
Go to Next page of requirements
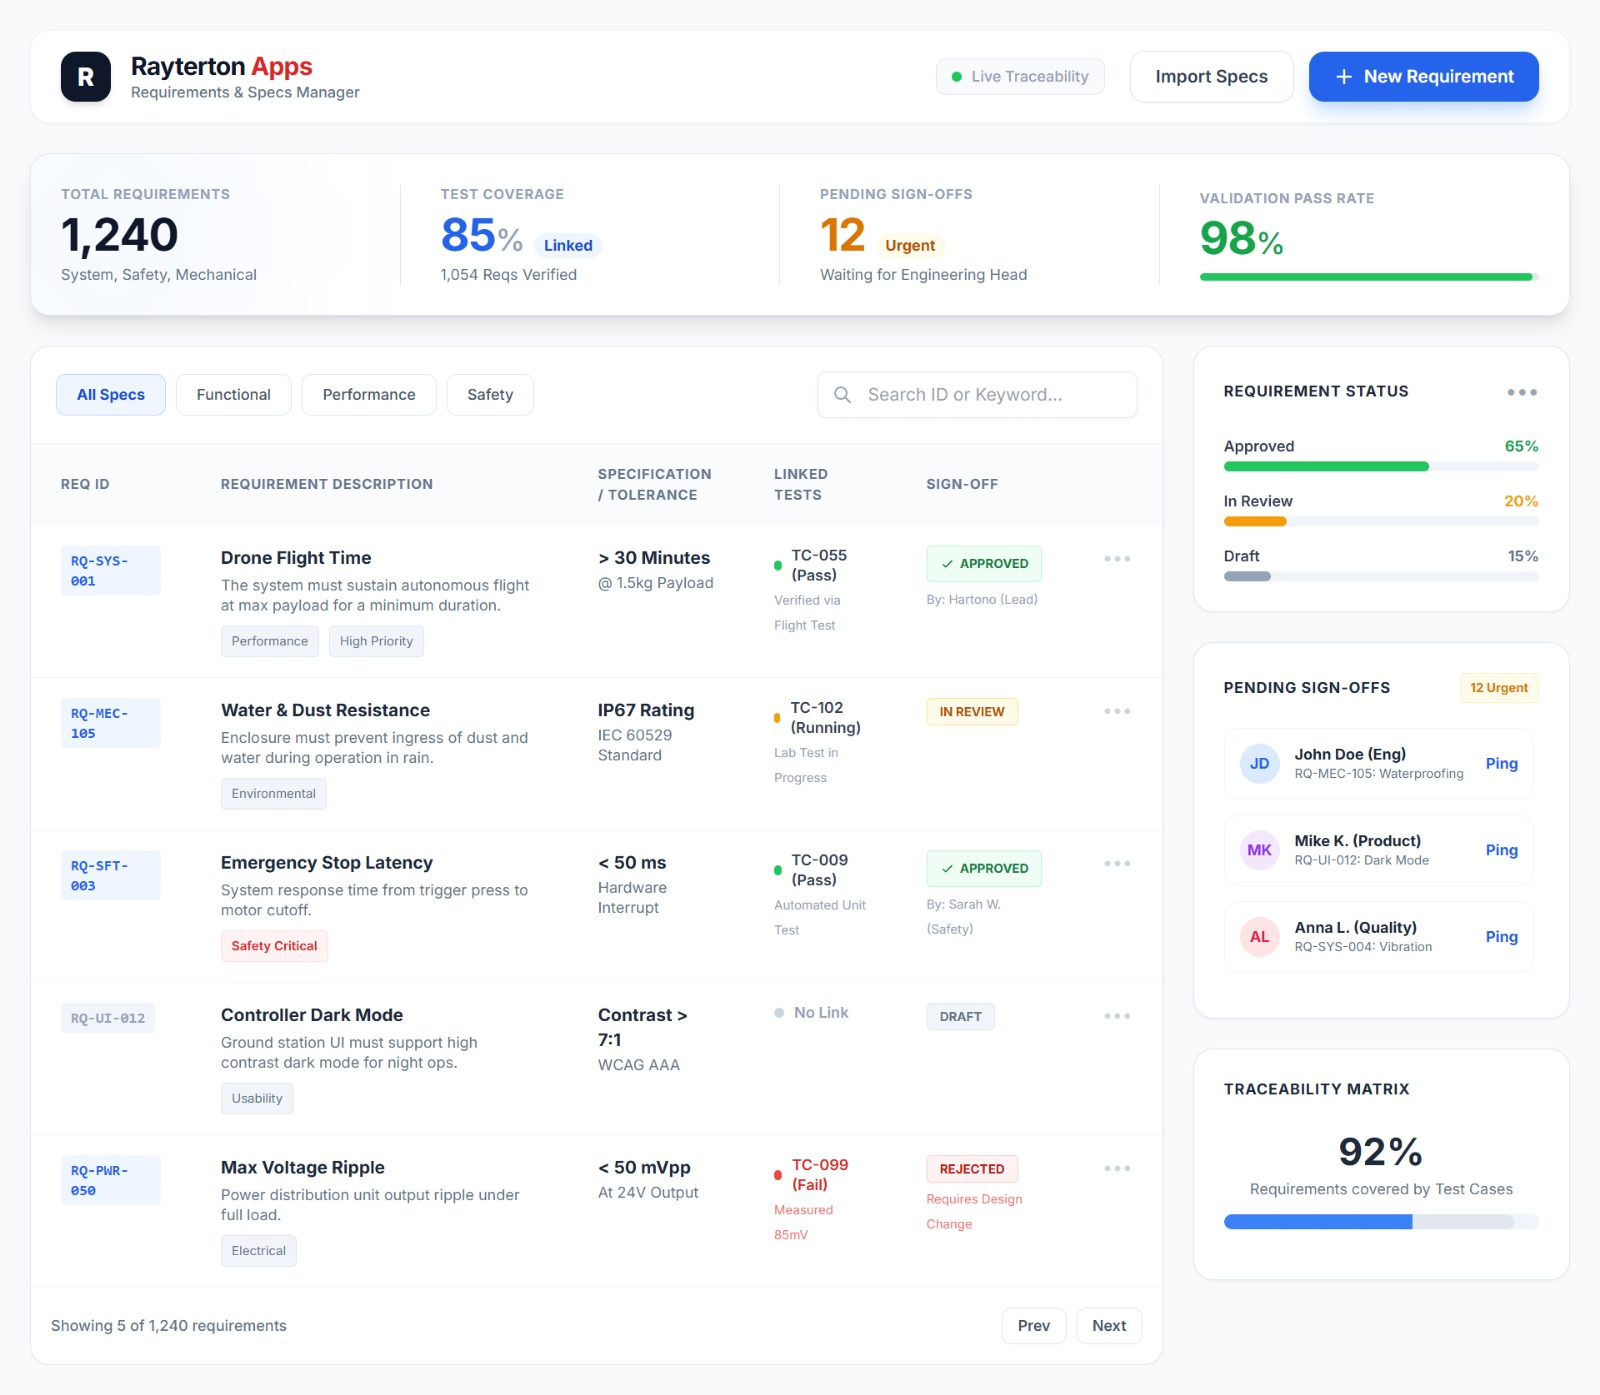coord(1108,1326)
